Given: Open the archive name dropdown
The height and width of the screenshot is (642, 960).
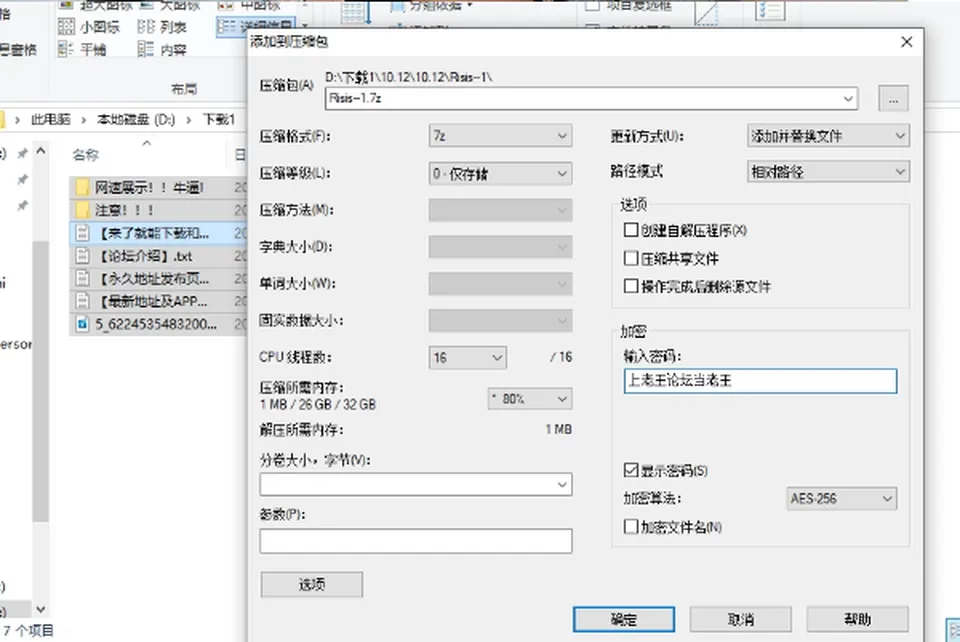Looking at the screenshot, I should pyautogui.click(x=848, y=99).
